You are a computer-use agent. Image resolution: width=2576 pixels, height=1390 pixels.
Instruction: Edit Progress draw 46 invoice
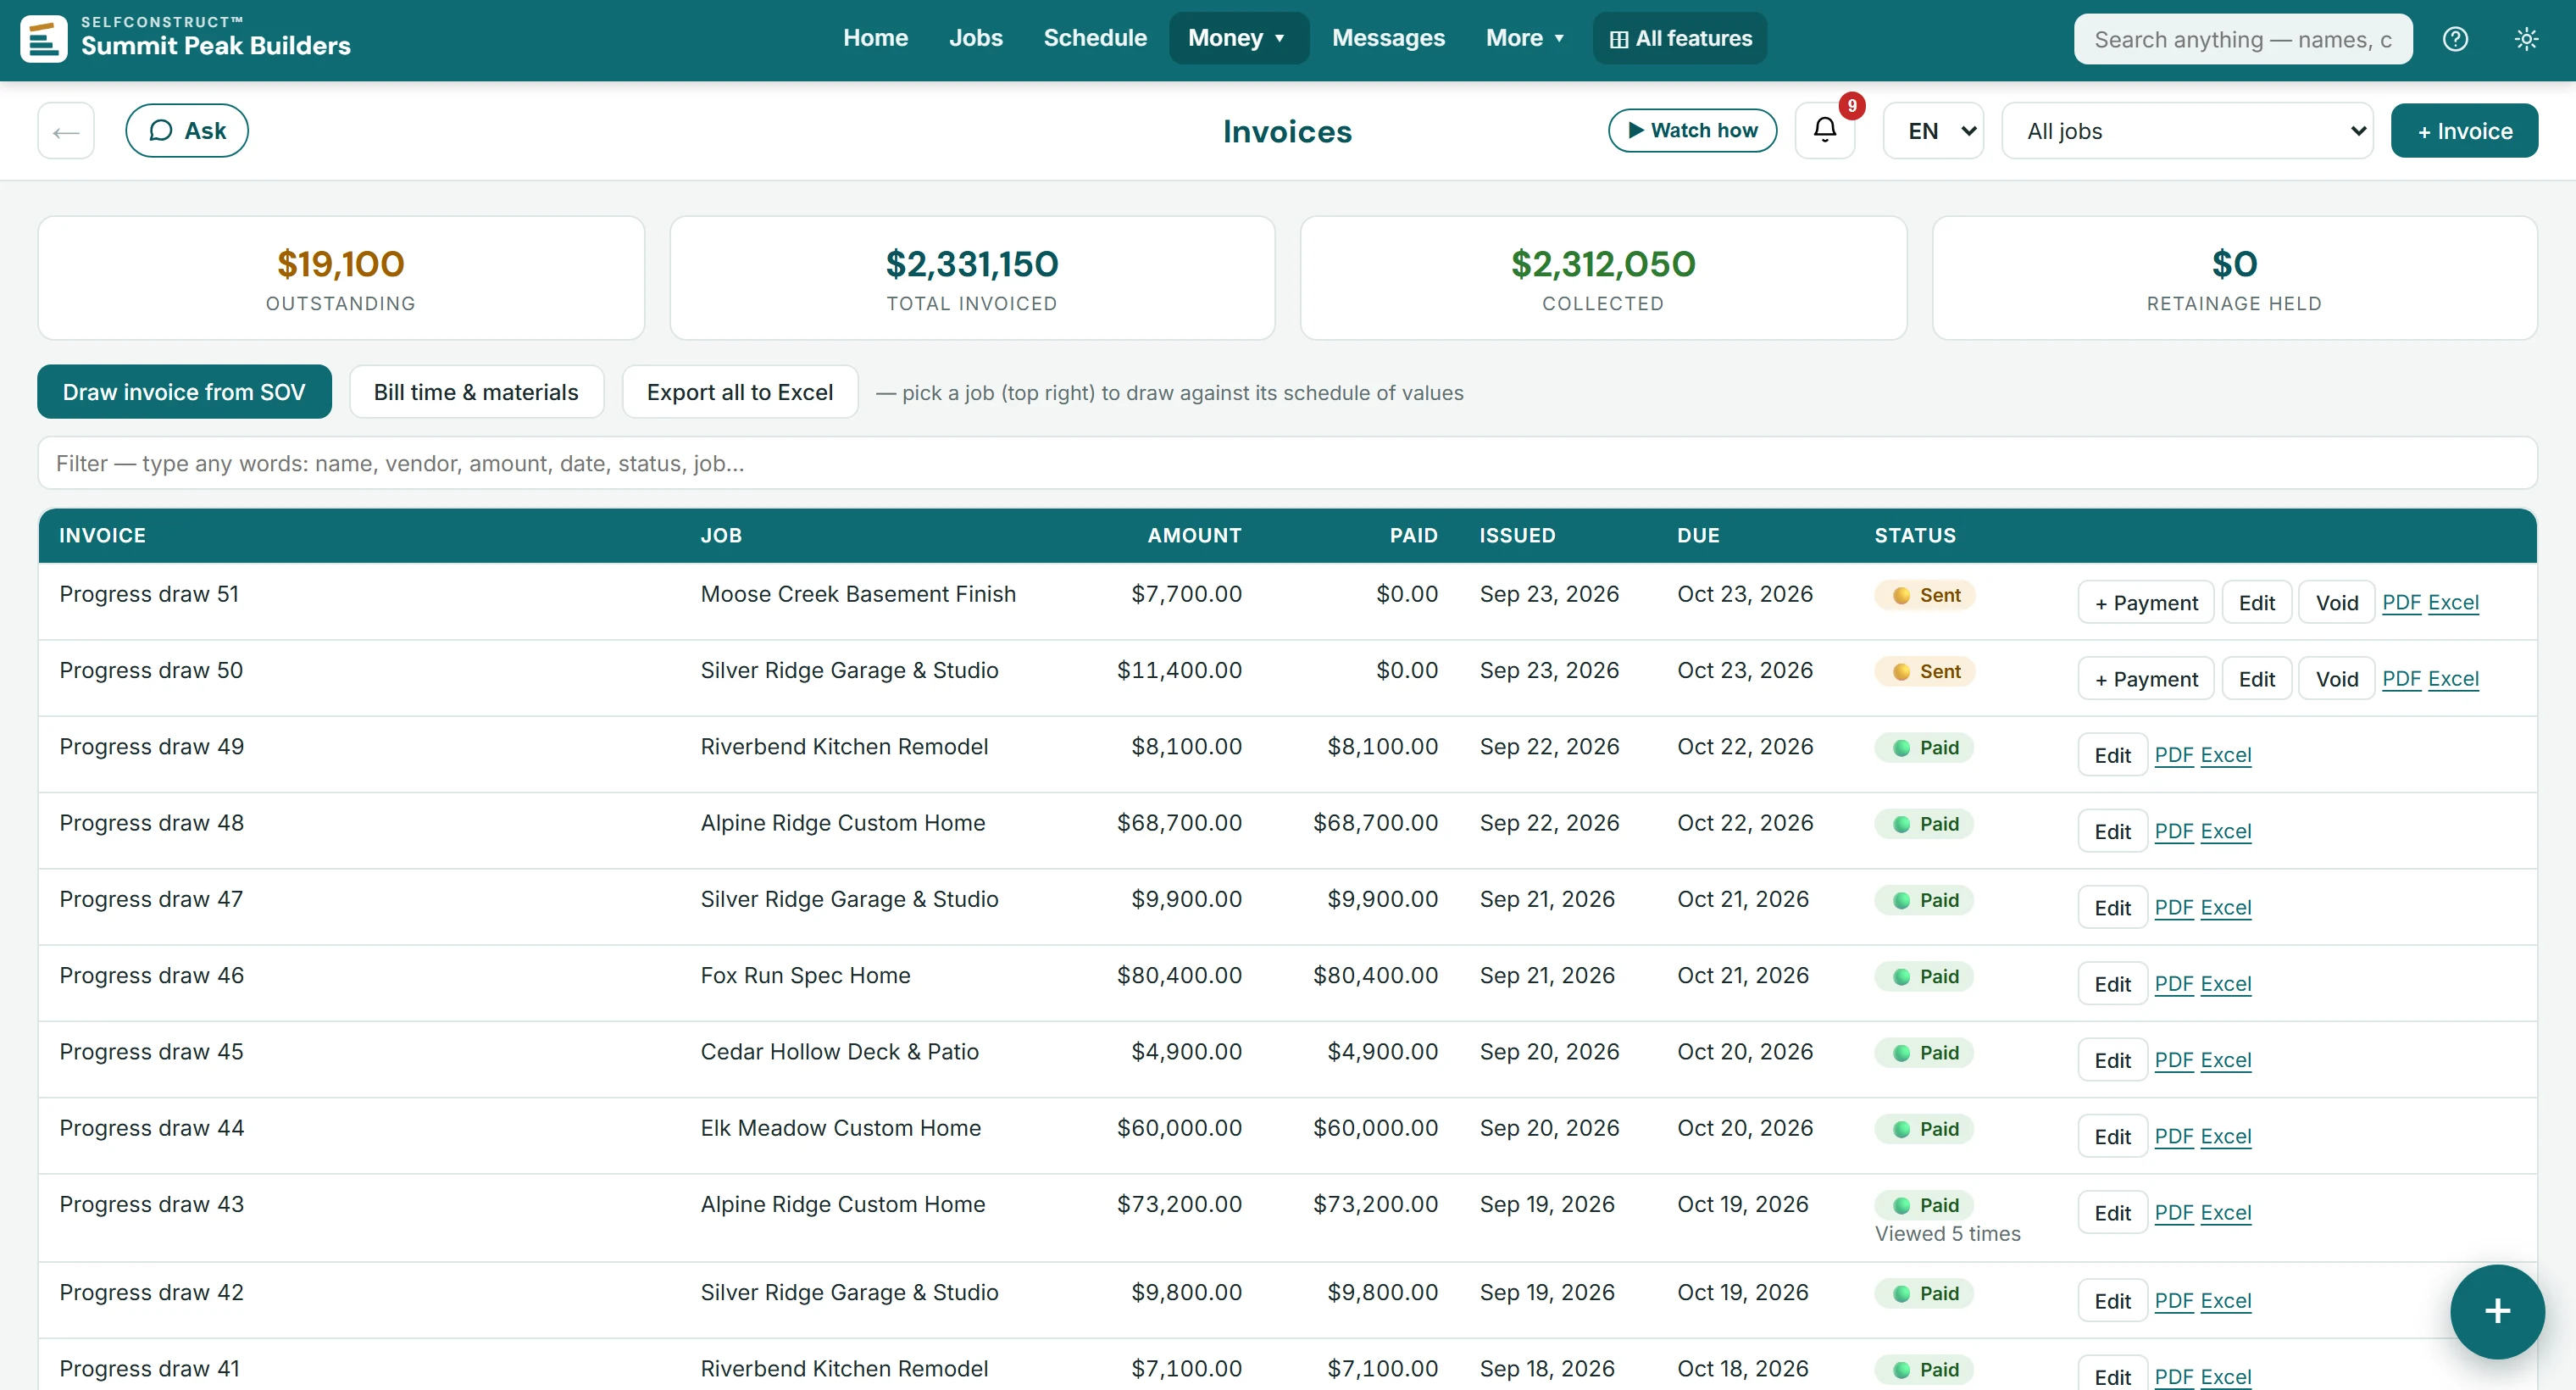click(x=2112, y=984)
